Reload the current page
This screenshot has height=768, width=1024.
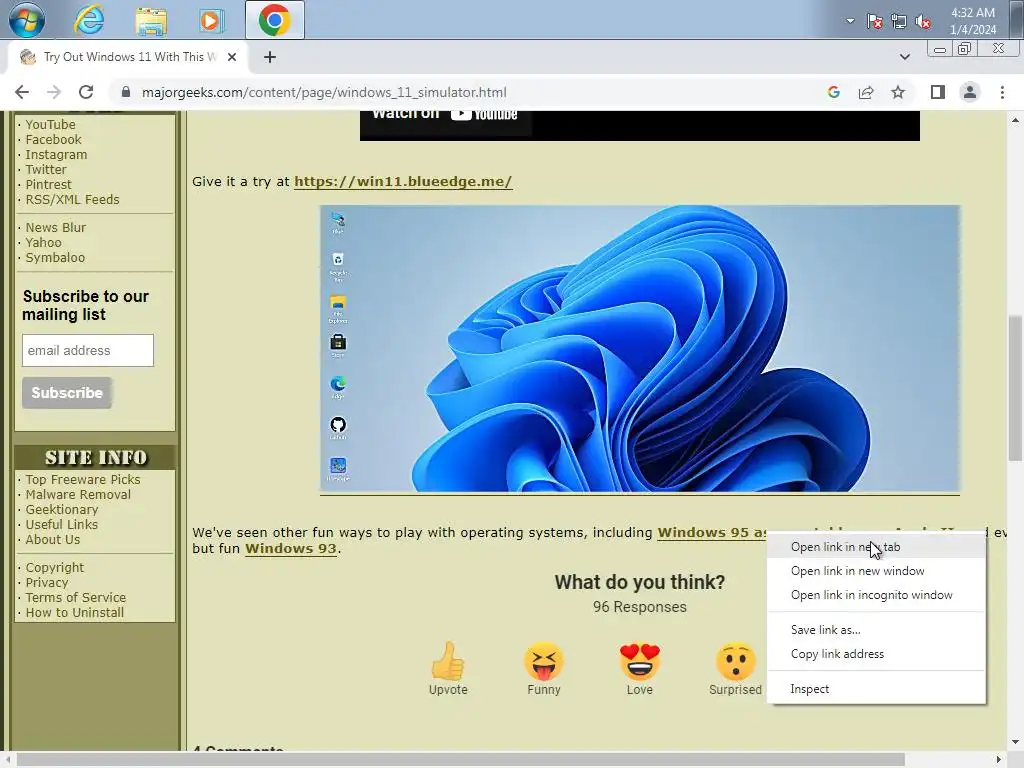click(86, 92)
